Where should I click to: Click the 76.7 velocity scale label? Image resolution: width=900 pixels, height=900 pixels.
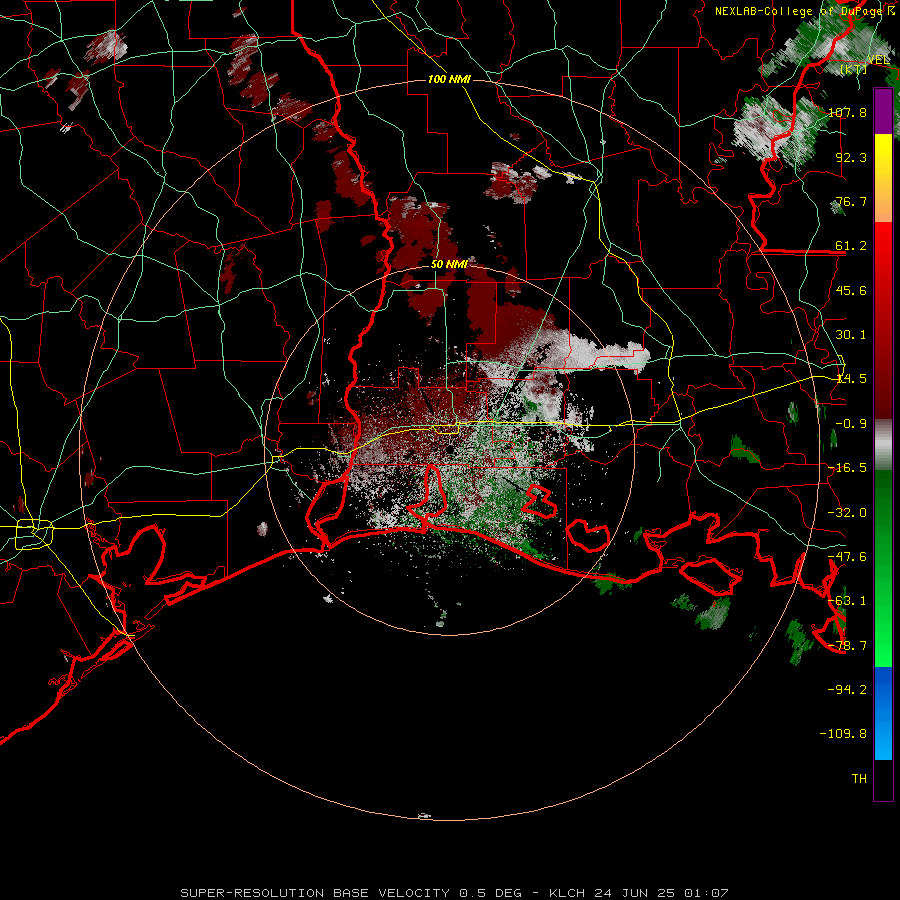coord(851,201)
